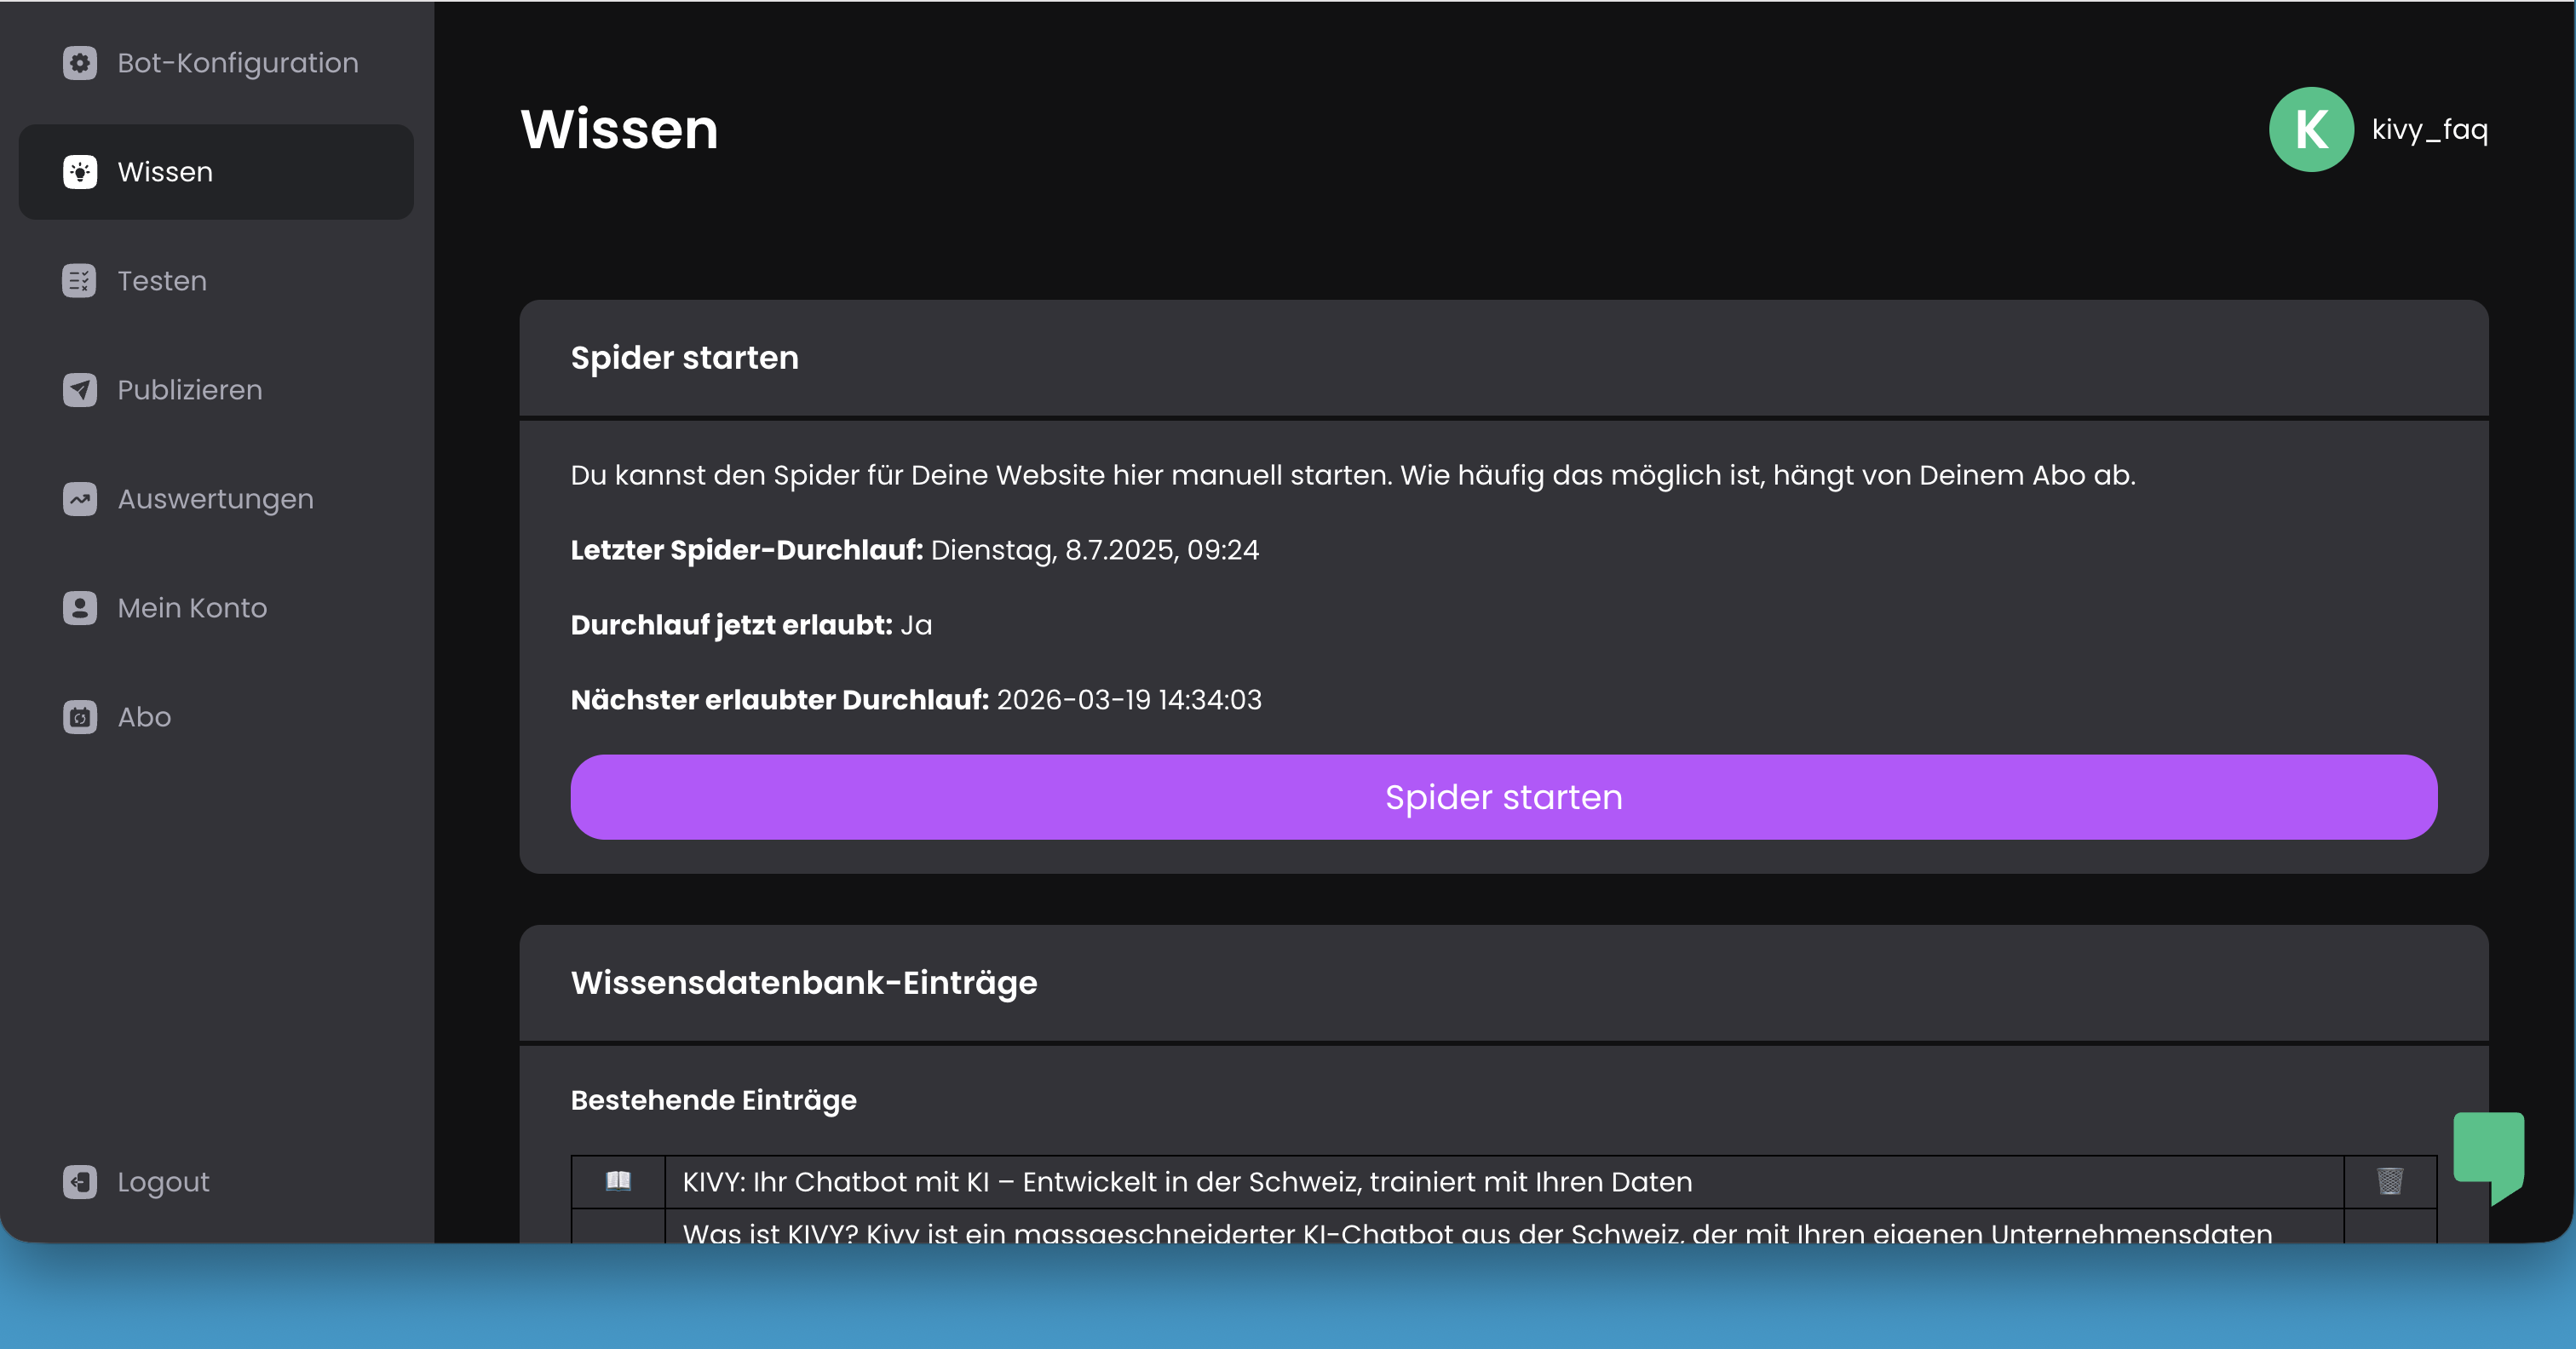The image size is (2576, 1349).
Task: Click Logout at the bottom of the sidebar
Action: click(161, 1181)
